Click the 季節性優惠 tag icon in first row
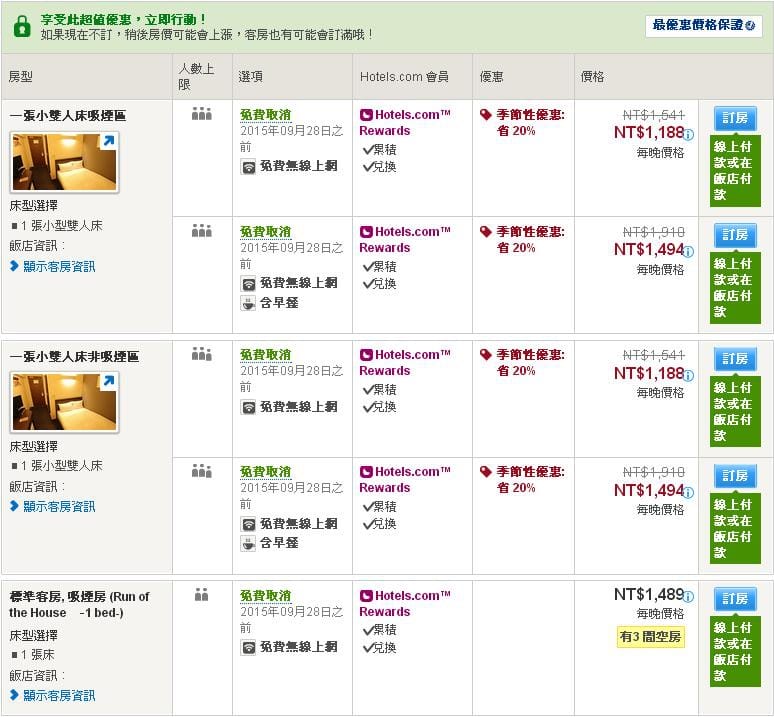This screenshot has width=774, height=717. pyautogui.click(x=486, y=115)
